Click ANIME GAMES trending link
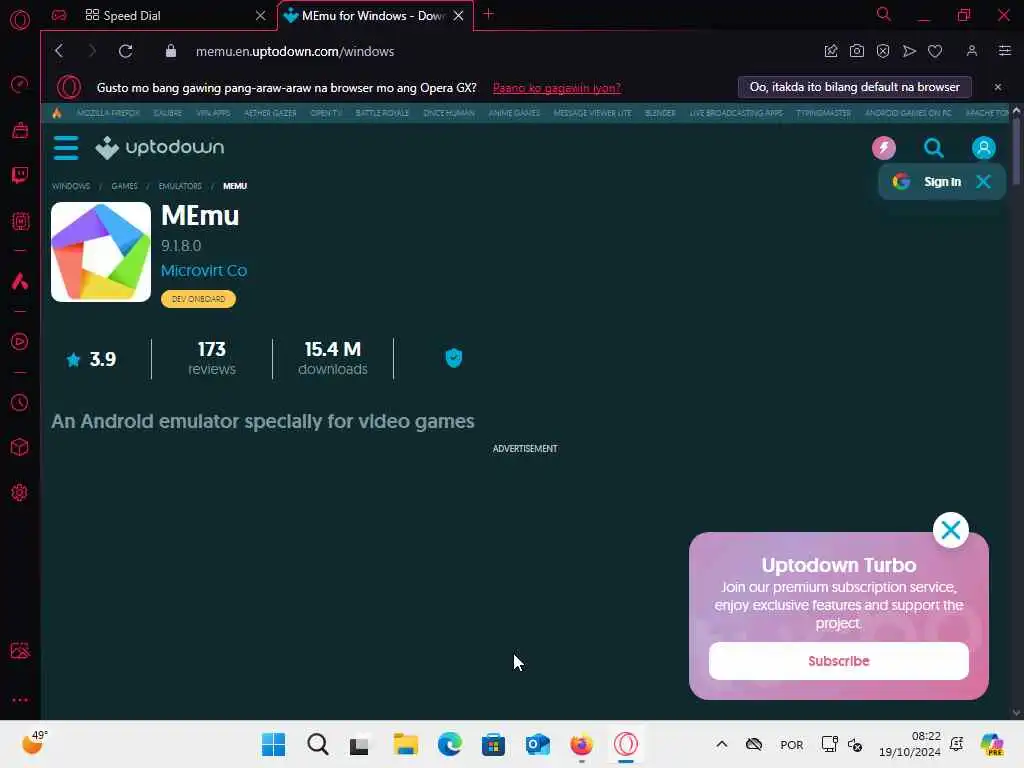Screen dimensions: 1024x768 (515, 113)
